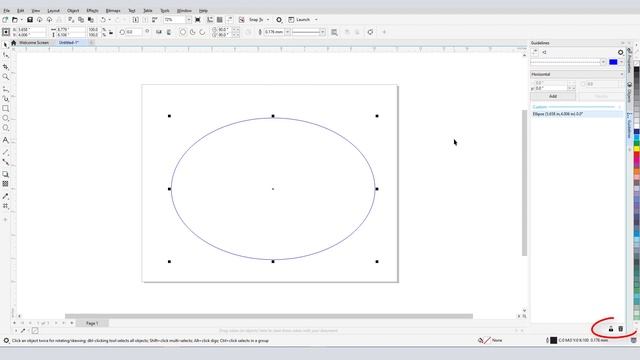Select the Pick tool in the toolbox

[6, 45]
